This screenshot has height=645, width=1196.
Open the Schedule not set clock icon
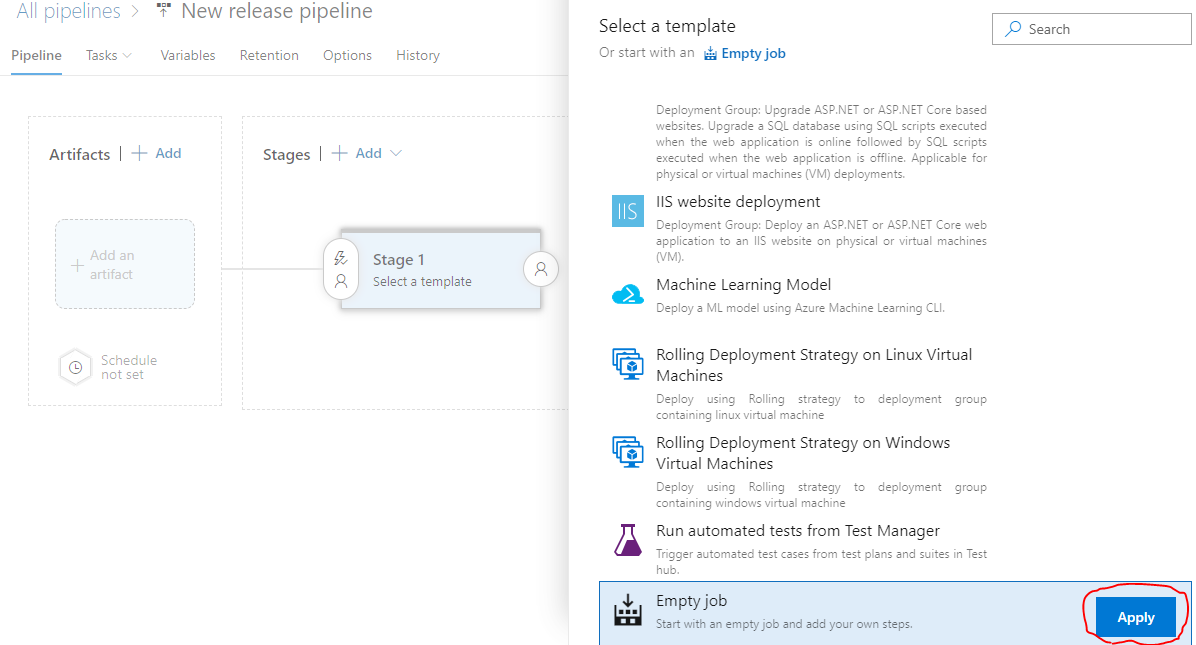pyautogui.click(x=76, y=367)
